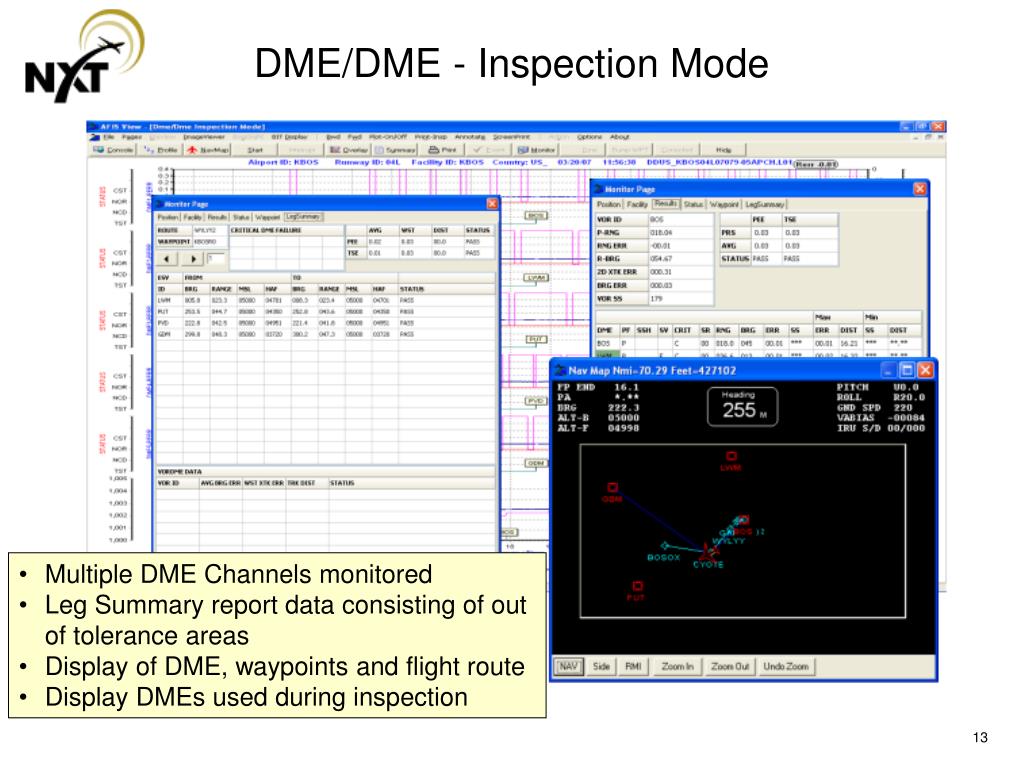The width and height of the screenshot is (1024, 768).
Task: Select Waypoint tab in left Monitor Page
Action: [267, 217]
